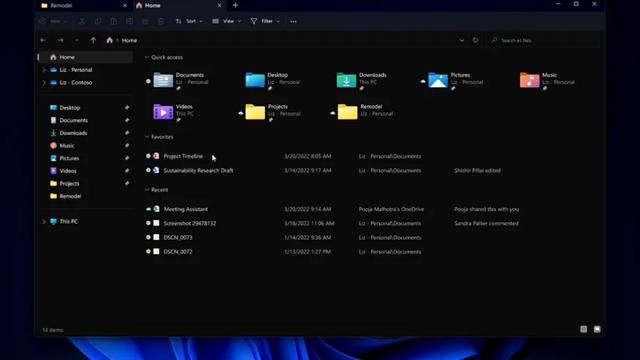
Task: Select Home in the navigation pane
Action: [x=85, y=57]
